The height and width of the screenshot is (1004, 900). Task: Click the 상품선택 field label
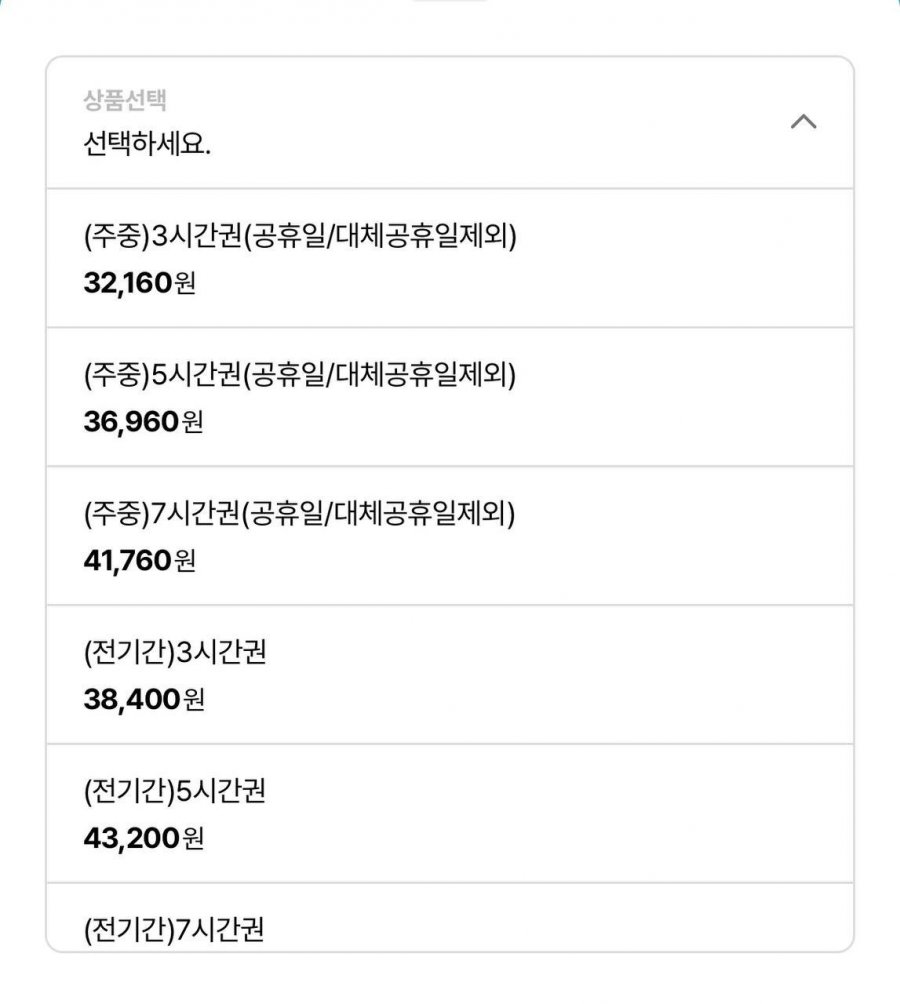tap(125, 101)
